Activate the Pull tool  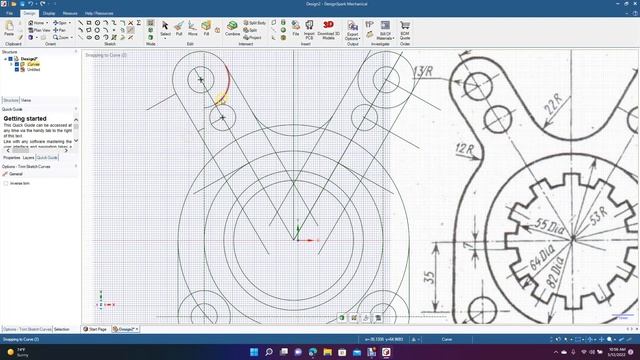pos(179,29)
